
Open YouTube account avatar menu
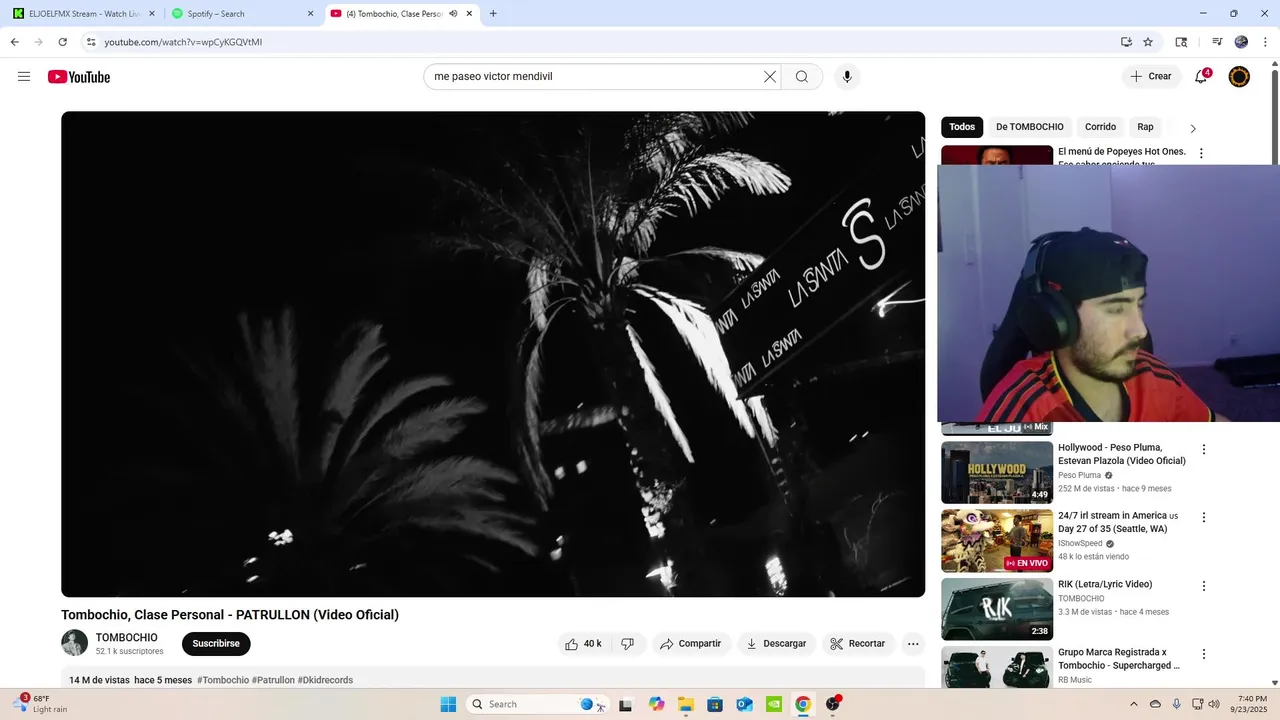click(1239, 77)
